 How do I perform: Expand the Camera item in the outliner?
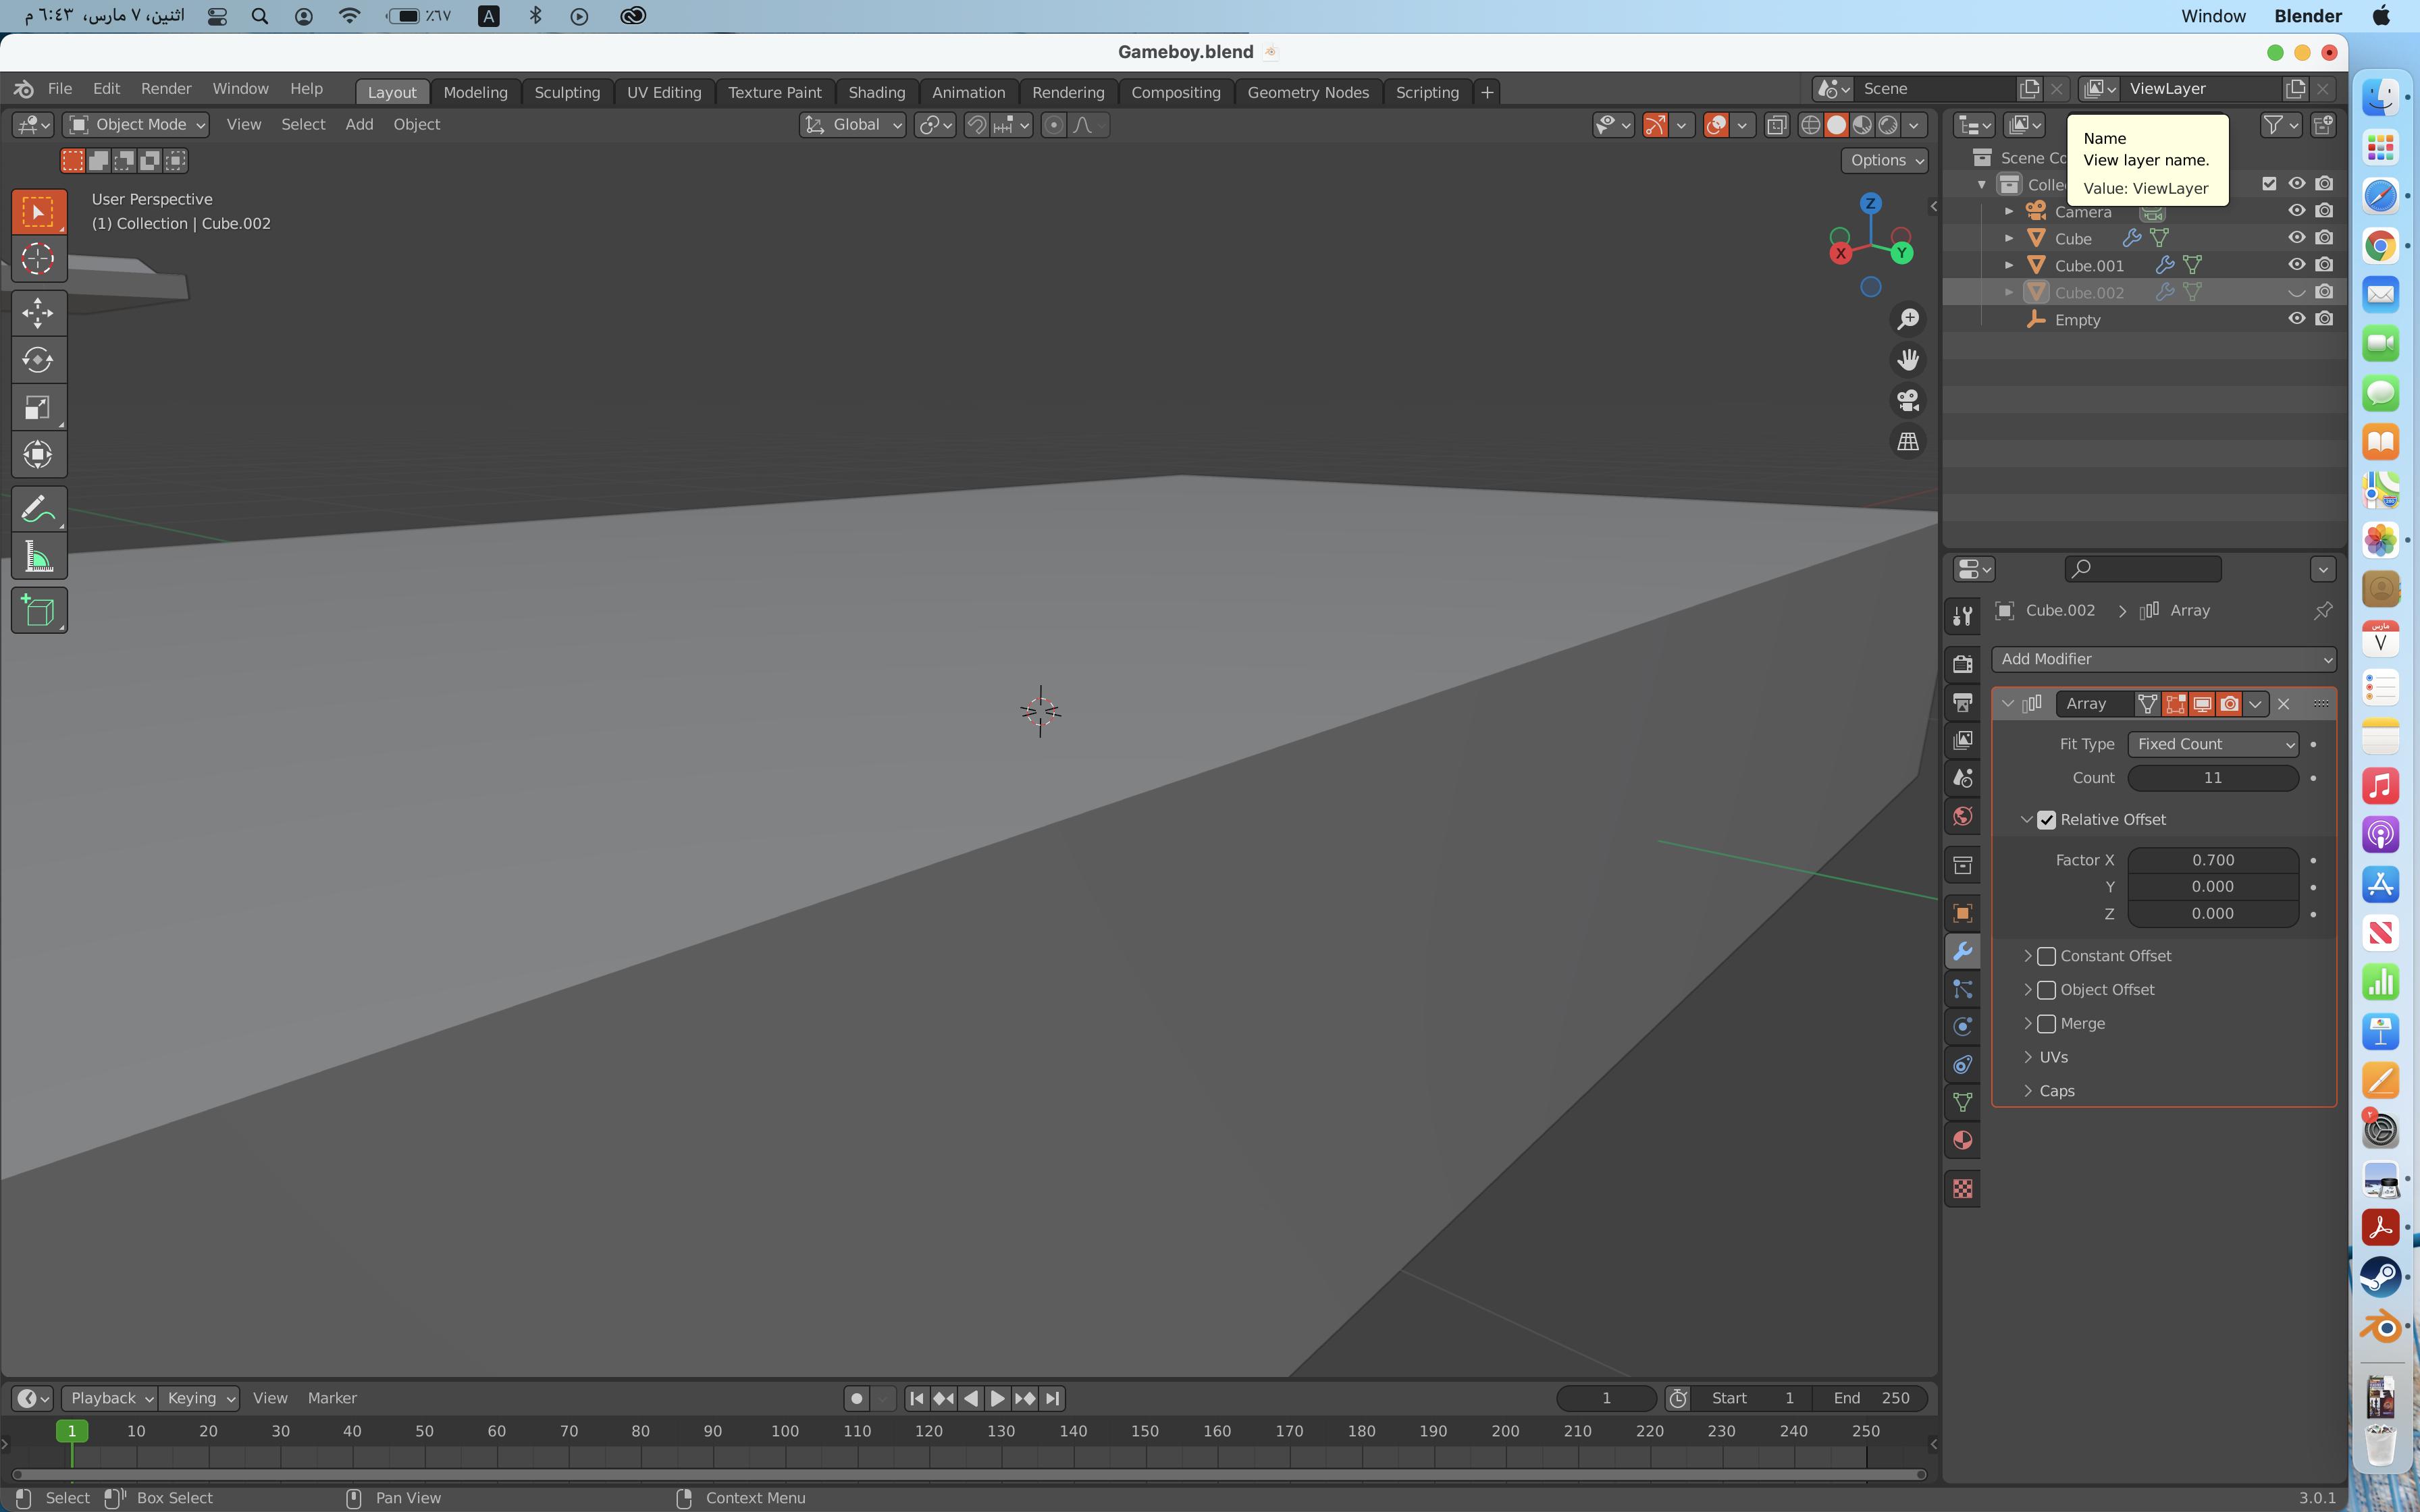[x=2010, y=211]
